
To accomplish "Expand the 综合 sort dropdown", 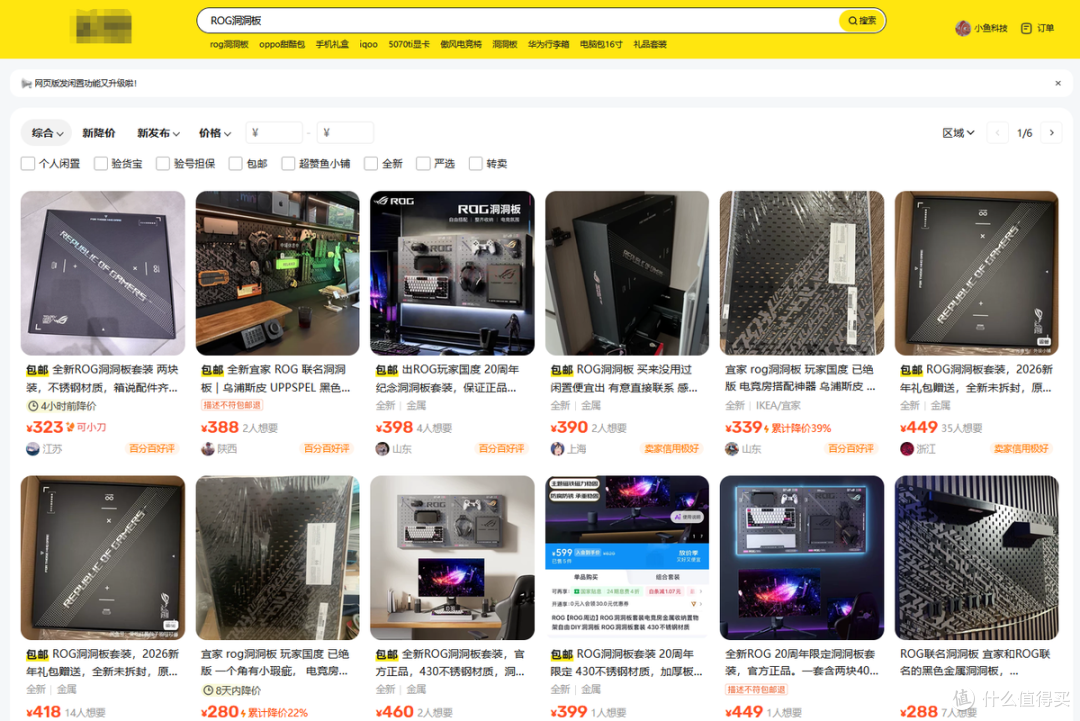I will (47, 133).
